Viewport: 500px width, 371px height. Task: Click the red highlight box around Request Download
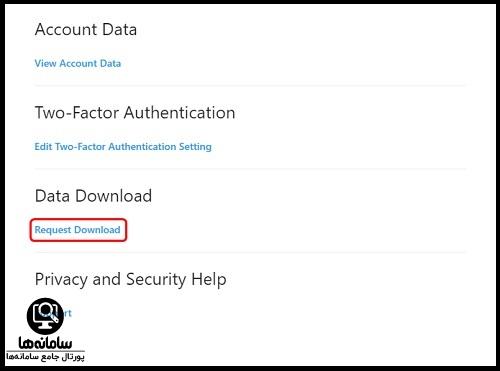[x=78, y=230]
